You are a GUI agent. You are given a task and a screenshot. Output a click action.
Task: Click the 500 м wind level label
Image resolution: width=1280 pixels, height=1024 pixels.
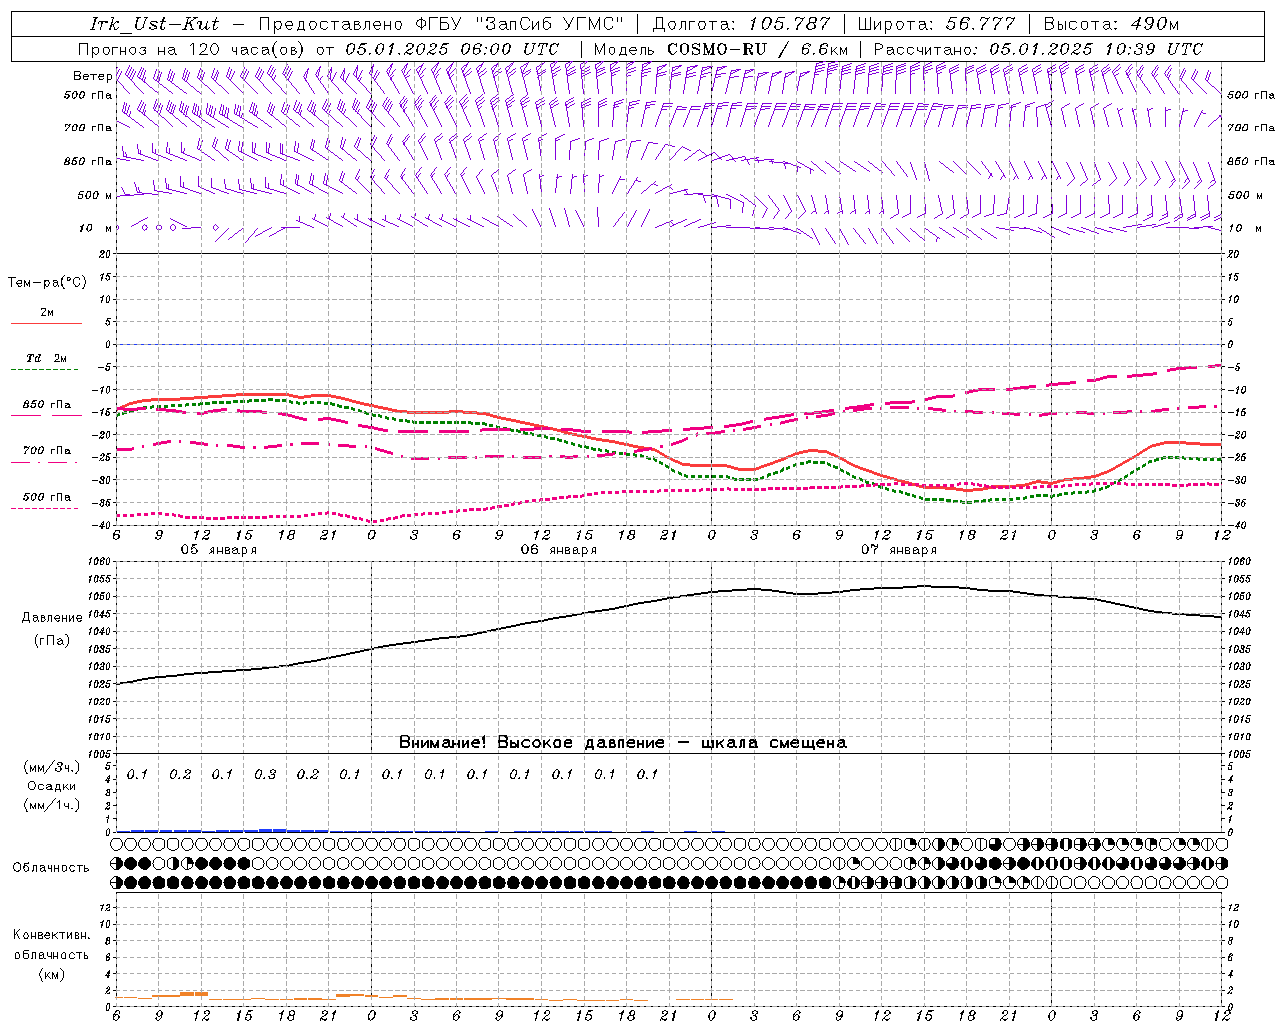click(95, 195)
